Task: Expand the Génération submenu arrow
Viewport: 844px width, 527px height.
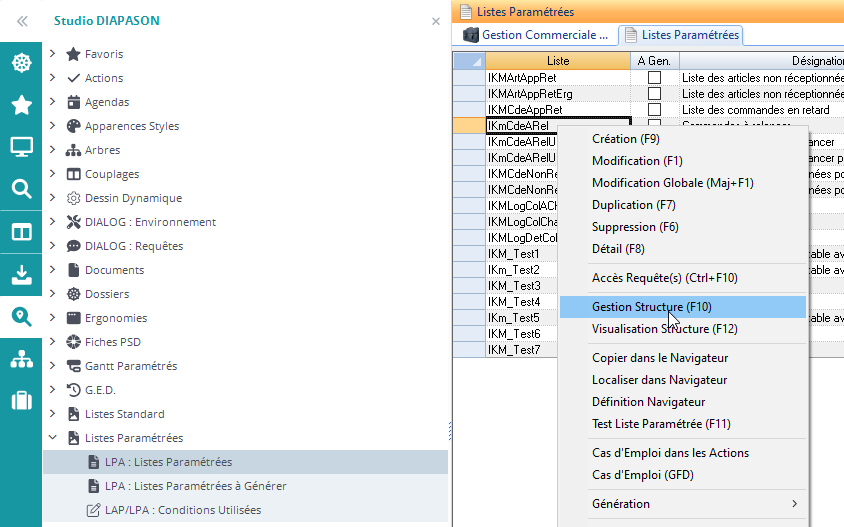Action: coord(795,504)
